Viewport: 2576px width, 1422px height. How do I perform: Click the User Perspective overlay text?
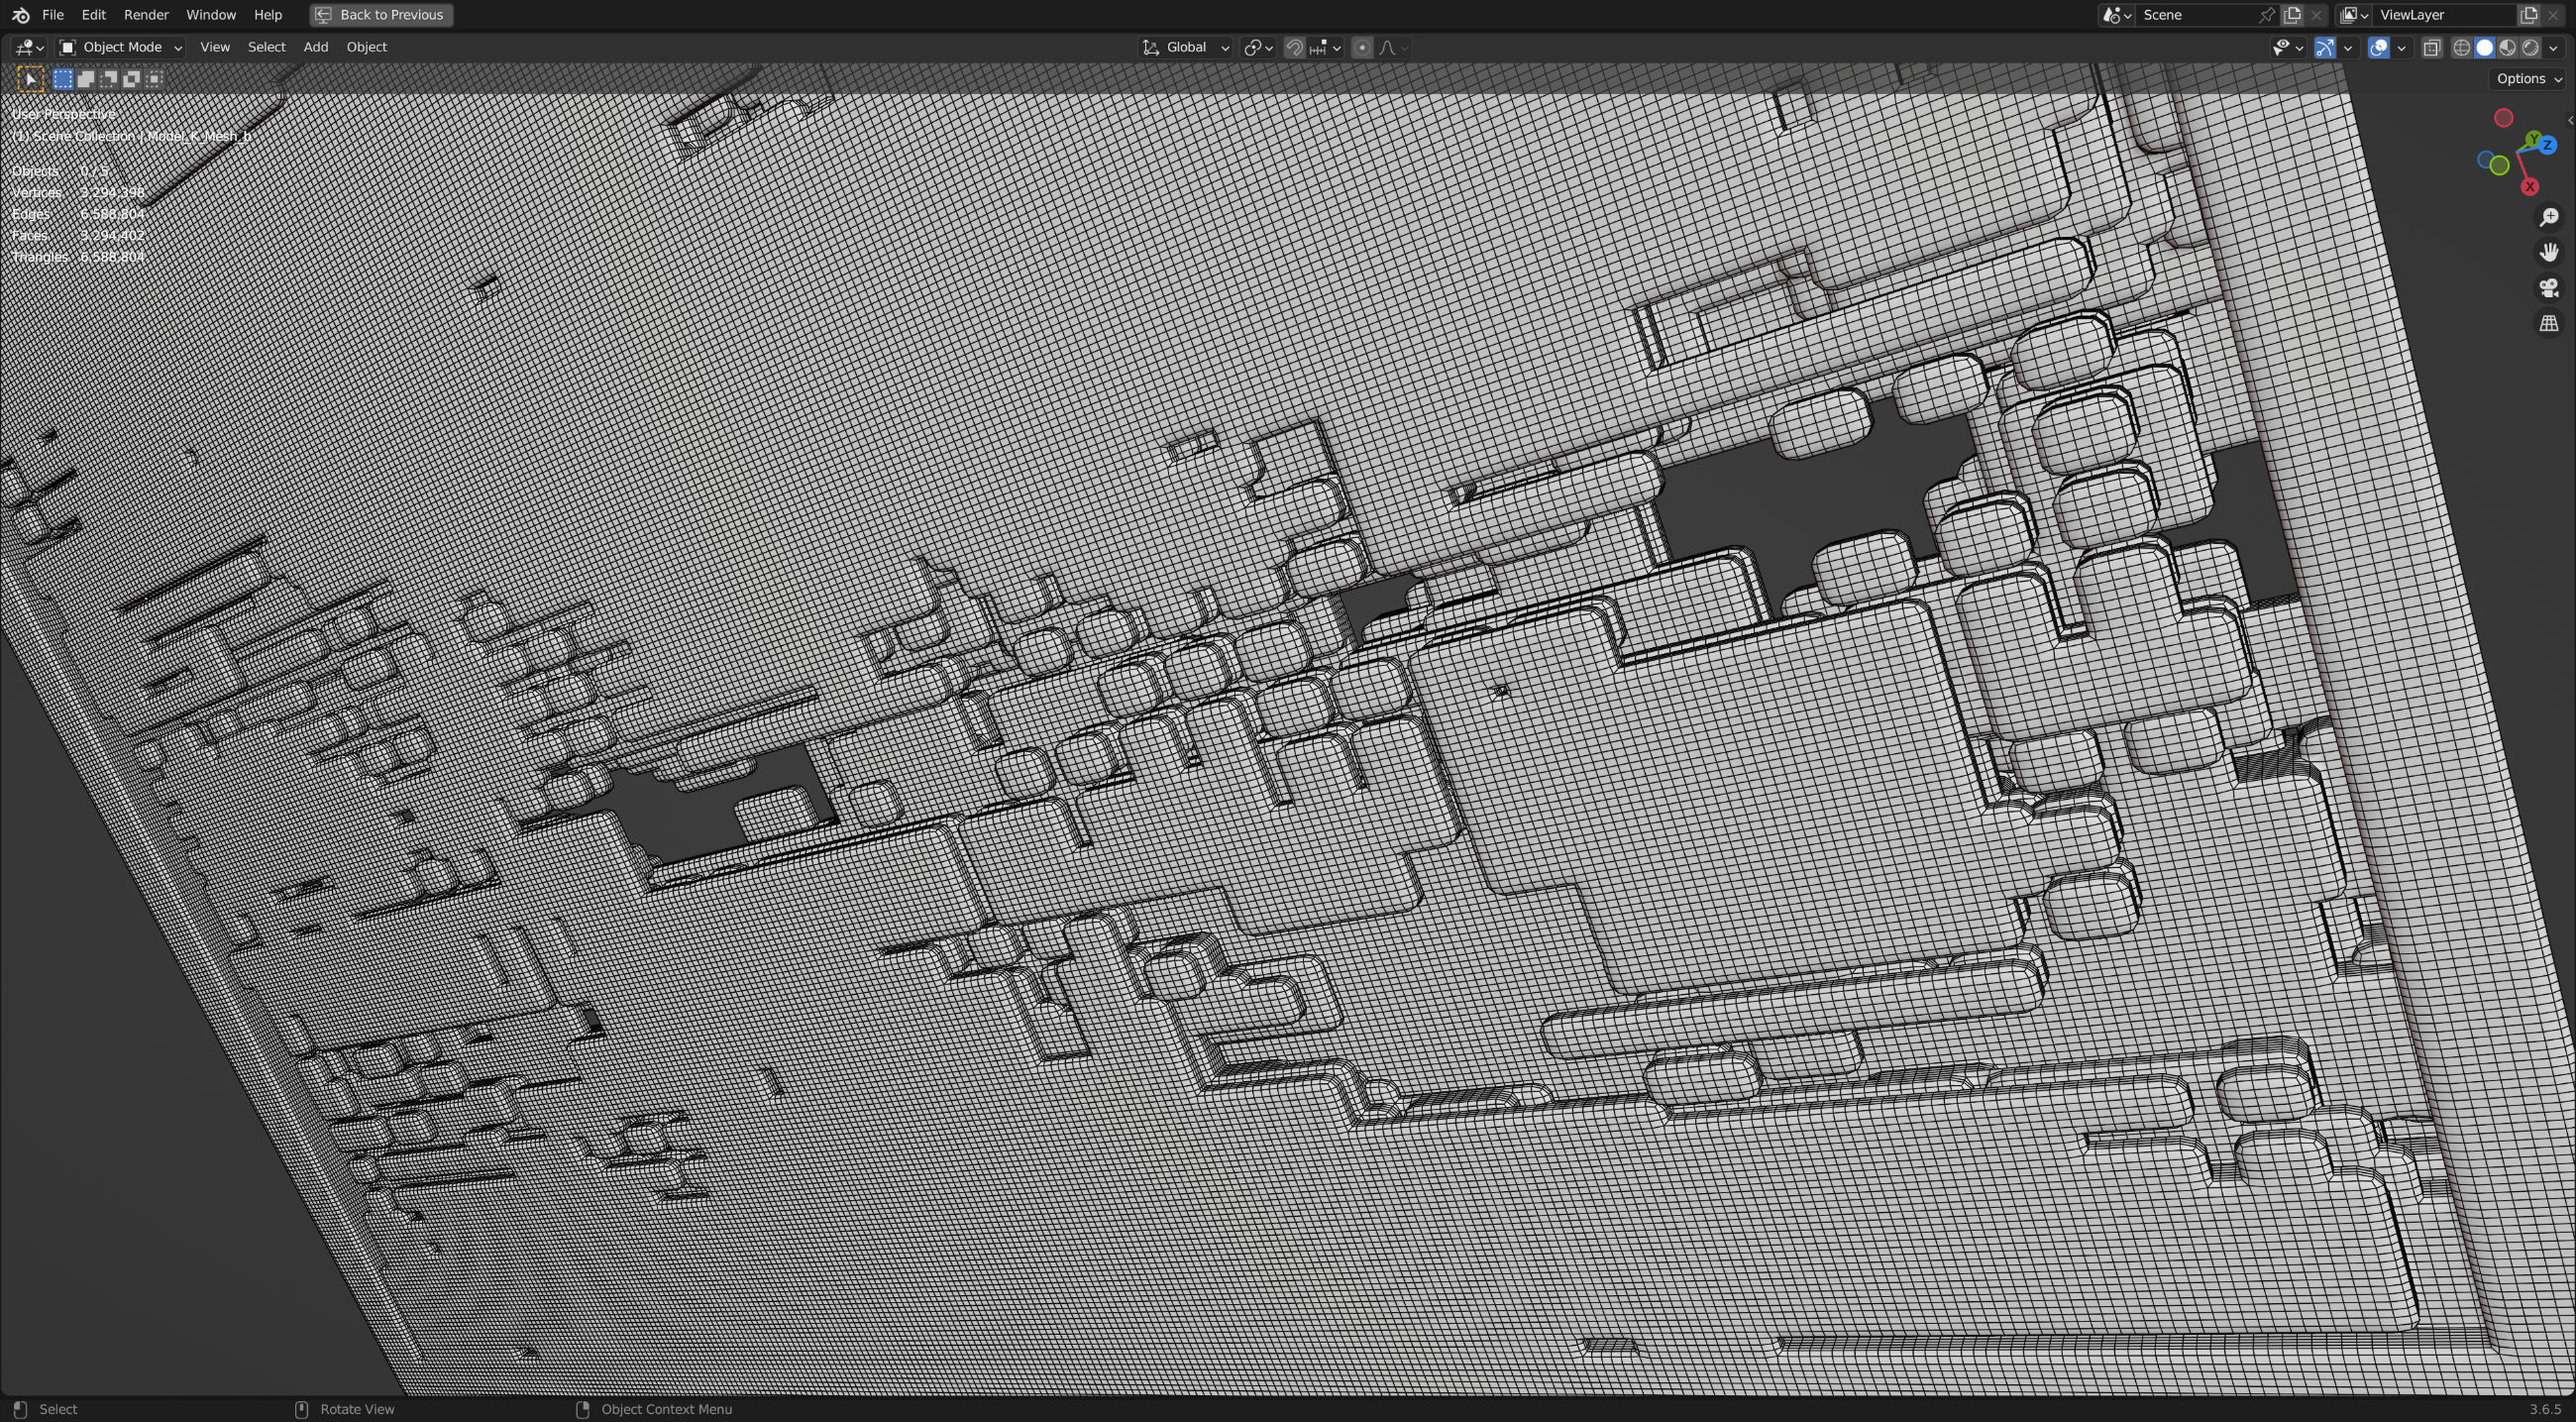pos(63,114)
